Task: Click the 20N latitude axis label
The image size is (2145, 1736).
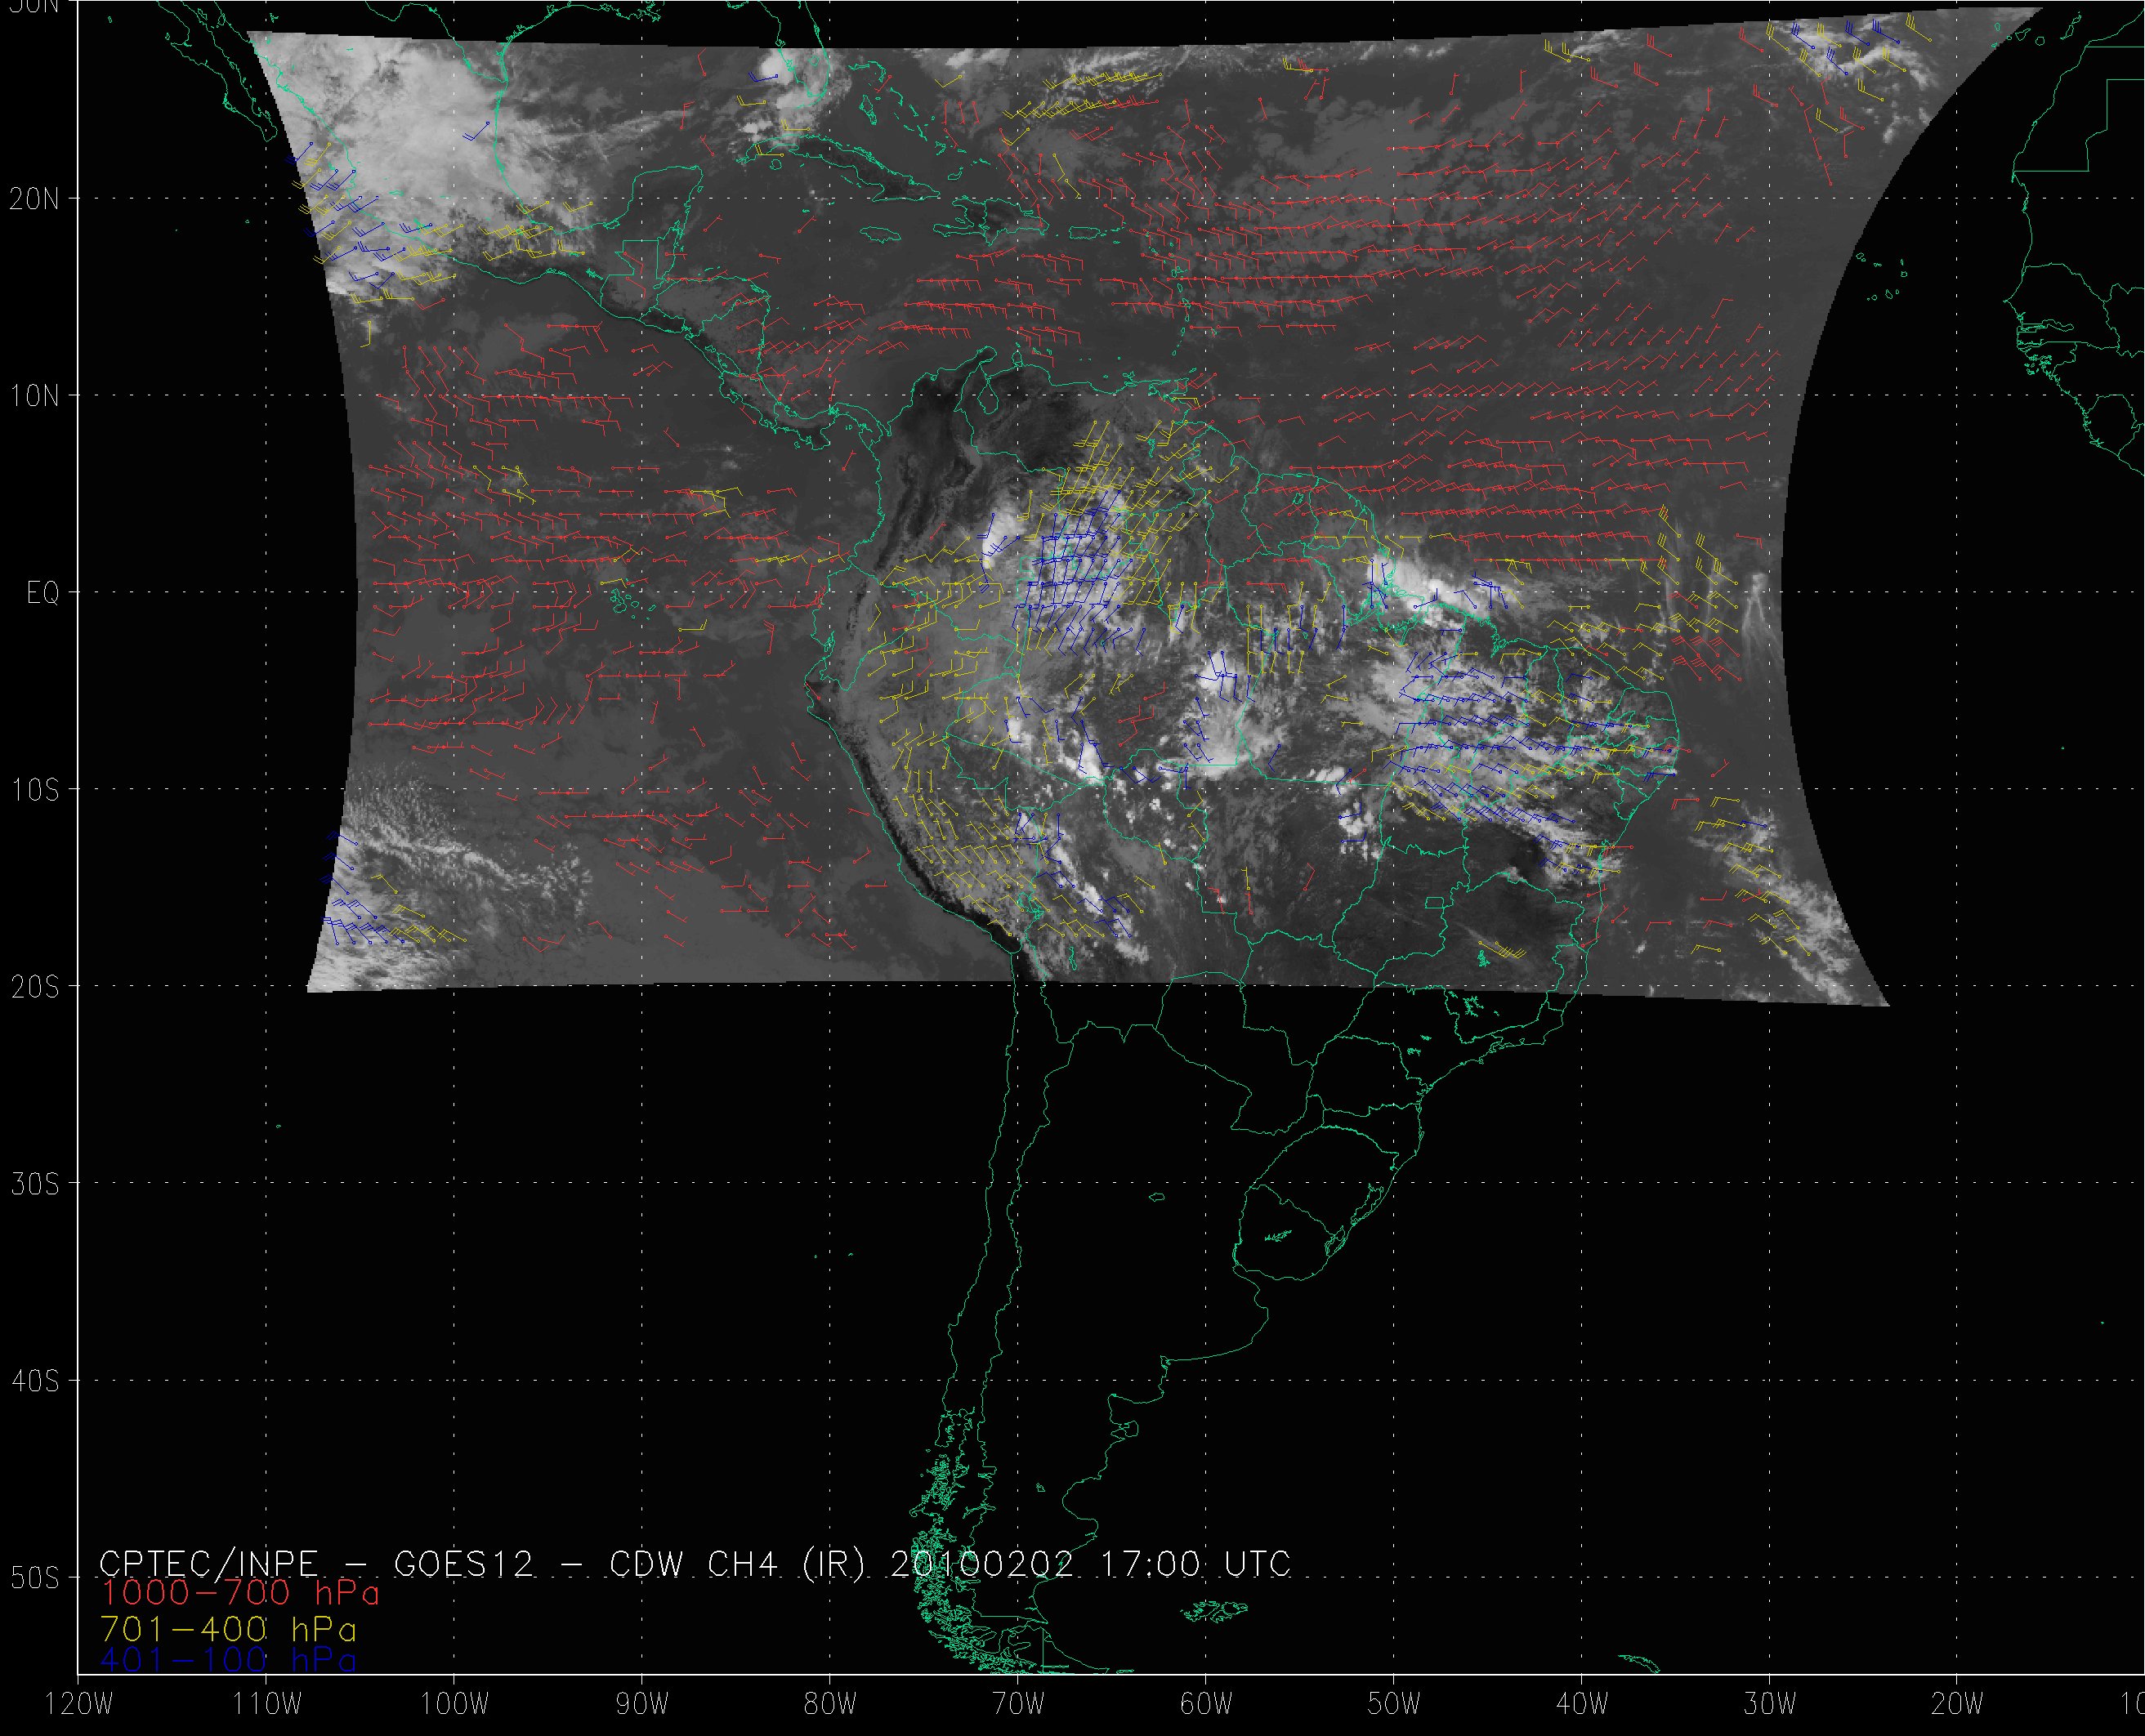Action: tap(34, 199)
